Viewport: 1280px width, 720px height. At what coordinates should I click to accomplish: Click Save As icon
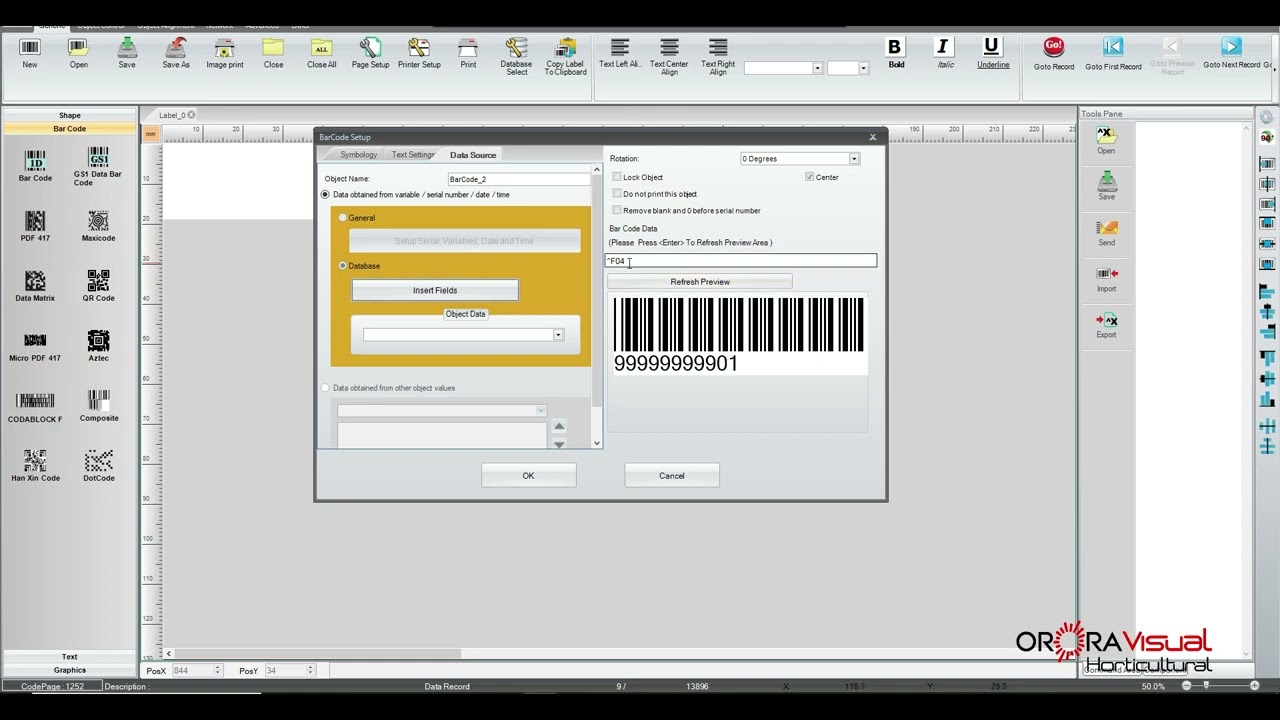pyautogui.click(x=176, y=53)
